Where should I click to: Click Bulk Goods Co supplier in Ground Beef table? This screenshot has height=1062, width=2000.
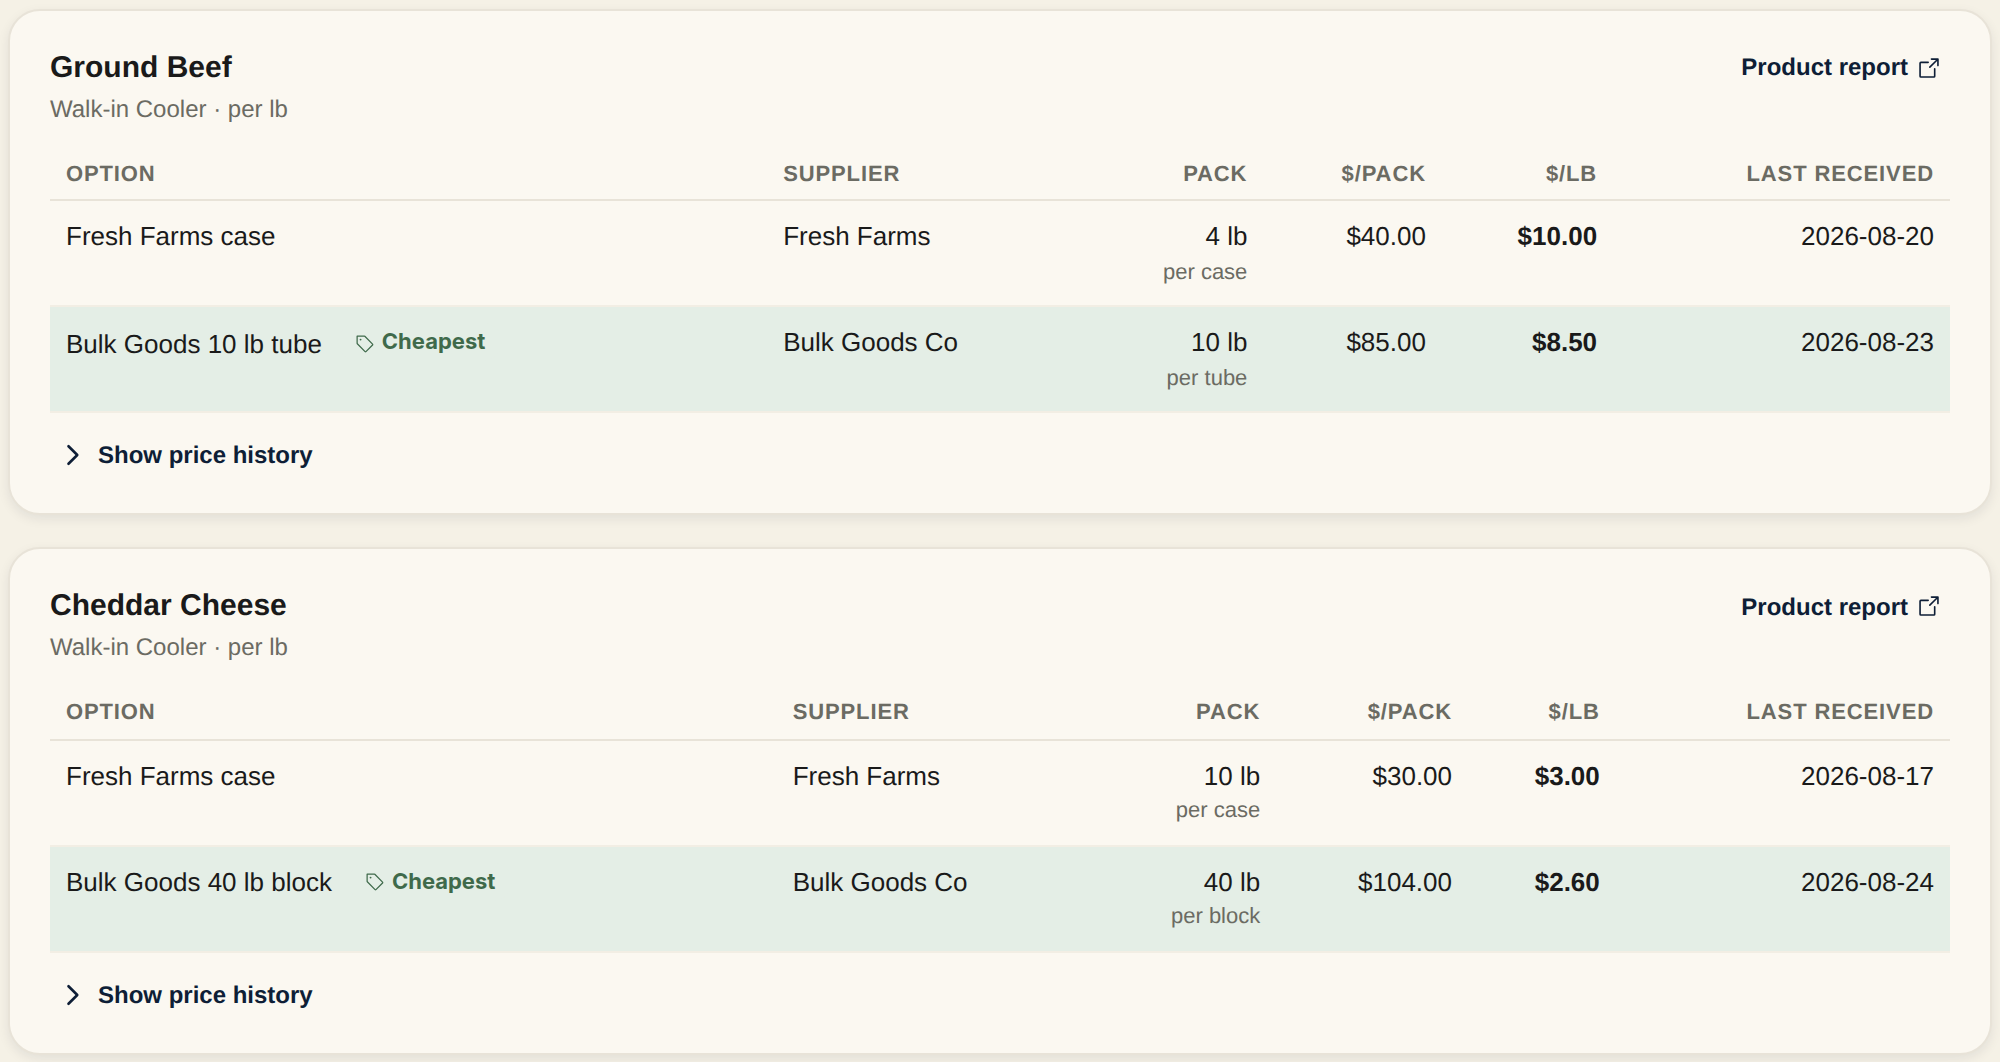870,343
